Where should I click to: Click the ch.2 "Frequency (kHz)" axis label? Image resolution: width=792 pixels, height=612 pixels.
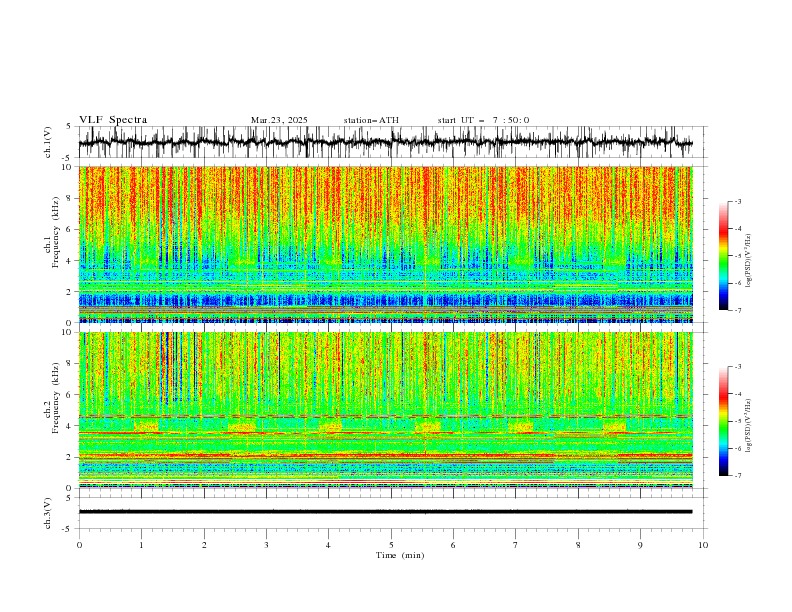(55, 398)
